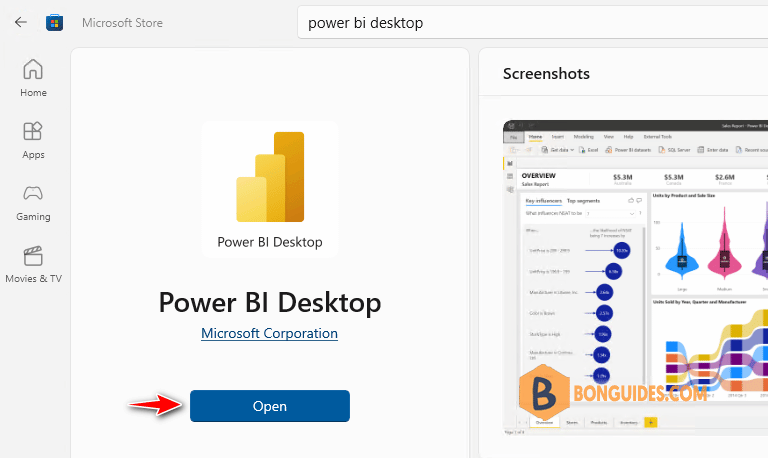
Task: Open the Movies & TV section
Action: tap(33, 265)
